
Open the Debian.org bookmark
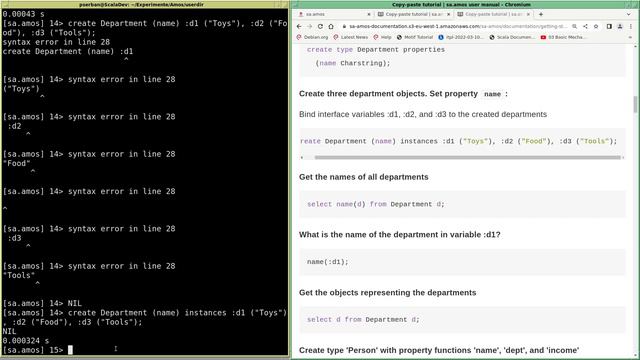[x=312, y=37]
